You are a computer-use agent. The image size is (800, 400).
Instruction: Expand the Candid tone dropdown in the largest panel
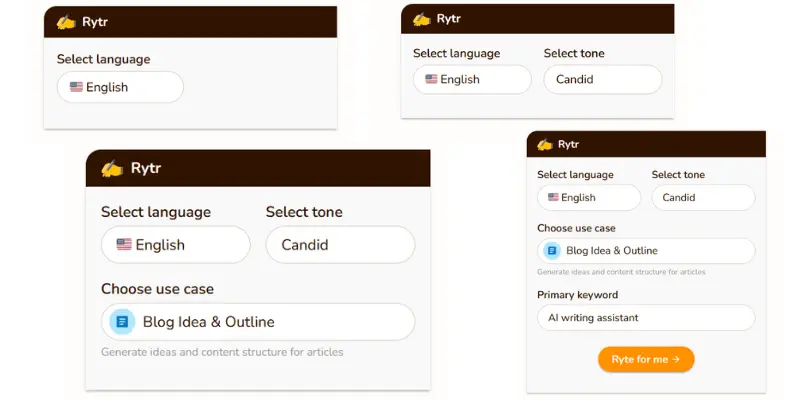pos(340,245)
